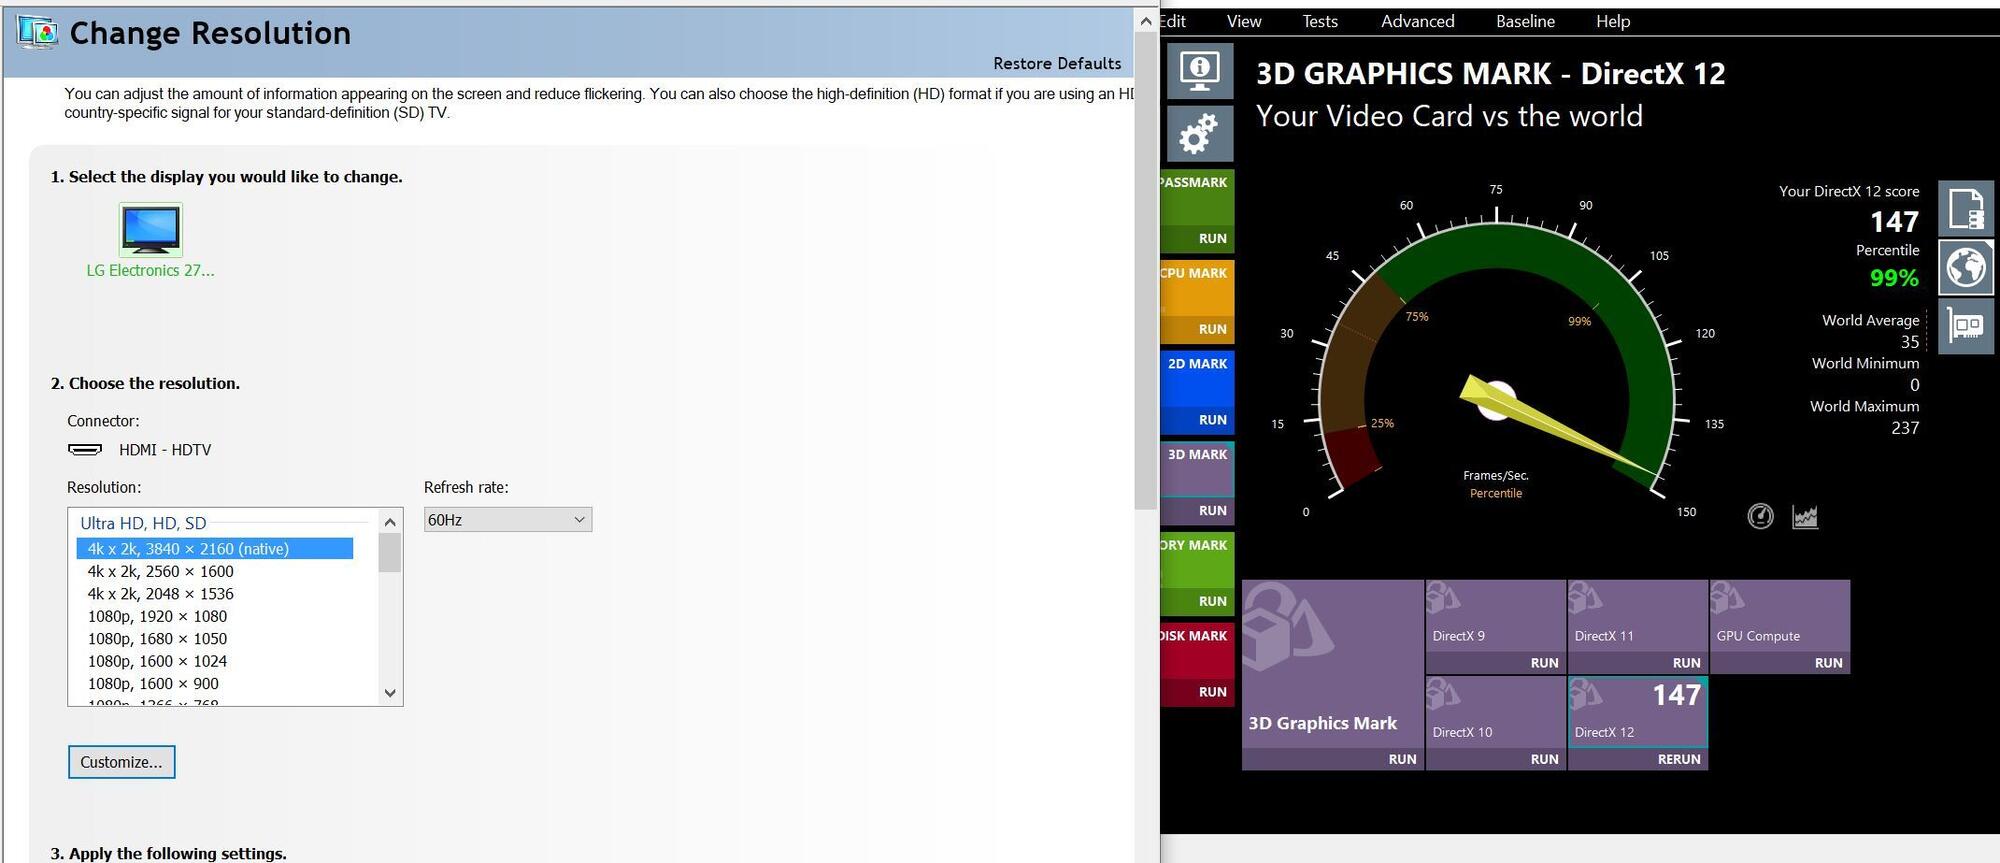Click the LG Electronics display monitor icon

tap(151, 230)
